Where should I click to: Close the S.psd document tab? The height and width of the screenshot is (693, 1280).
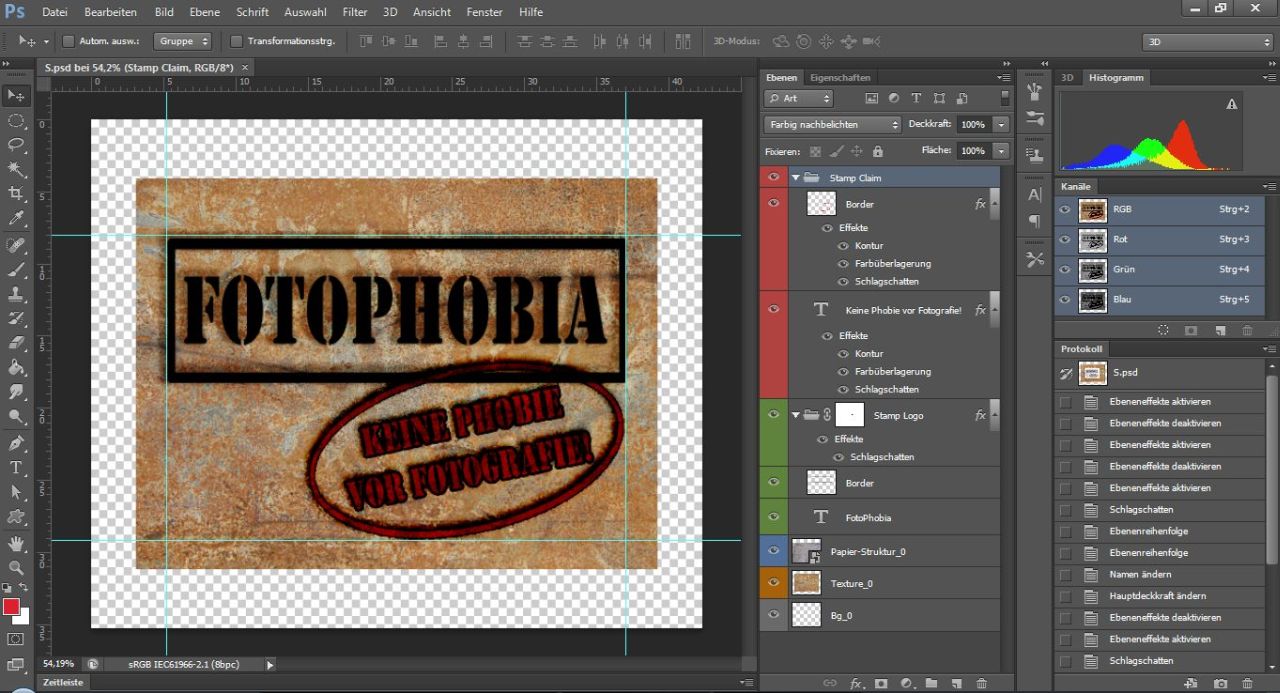click(x=245, y=67)
